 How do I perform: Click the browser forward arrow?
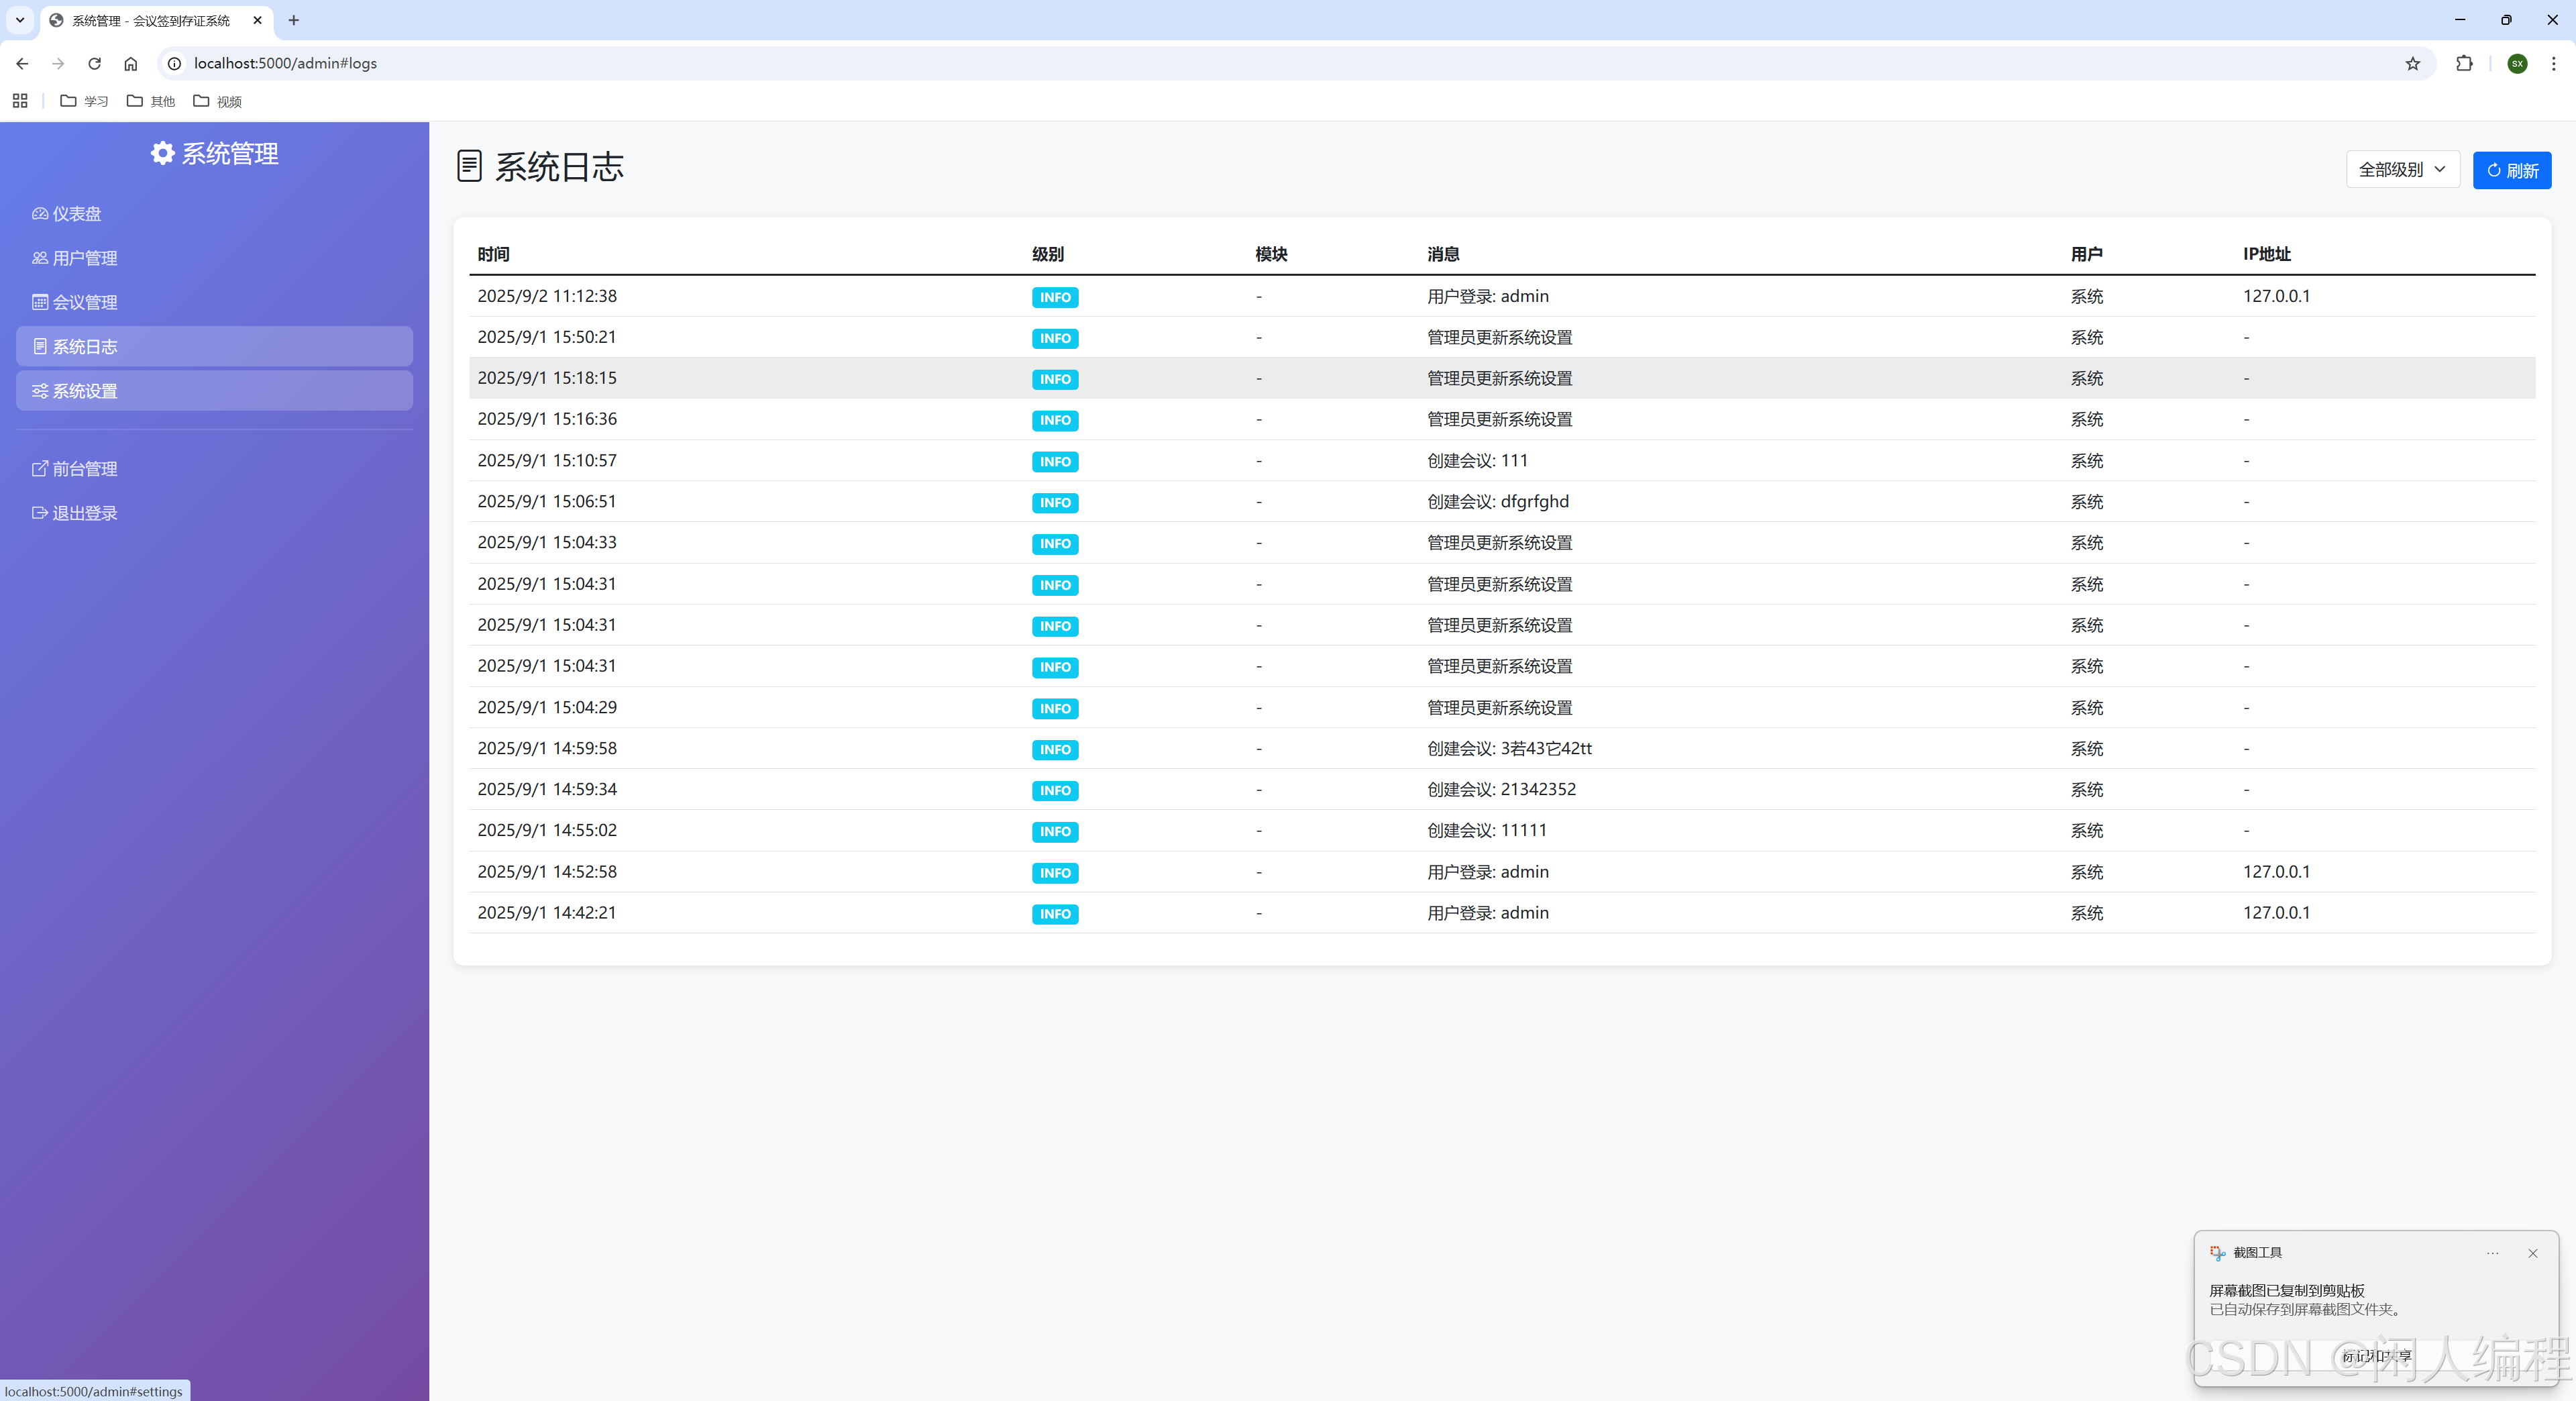tap(58, 63)
